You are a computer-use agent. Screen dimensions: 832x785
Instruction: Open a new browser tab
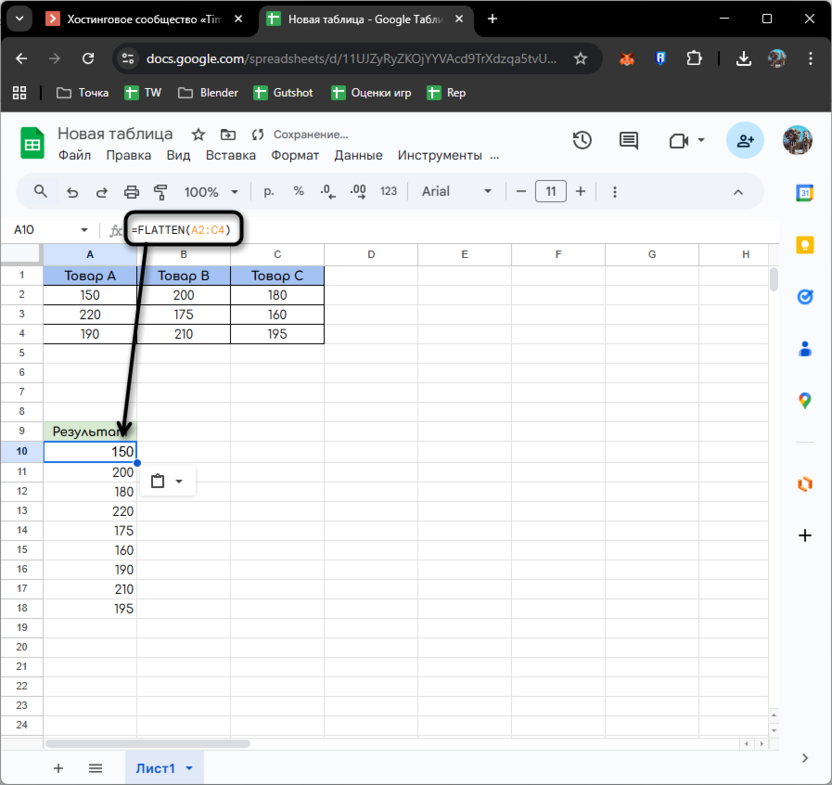point(492,19)
